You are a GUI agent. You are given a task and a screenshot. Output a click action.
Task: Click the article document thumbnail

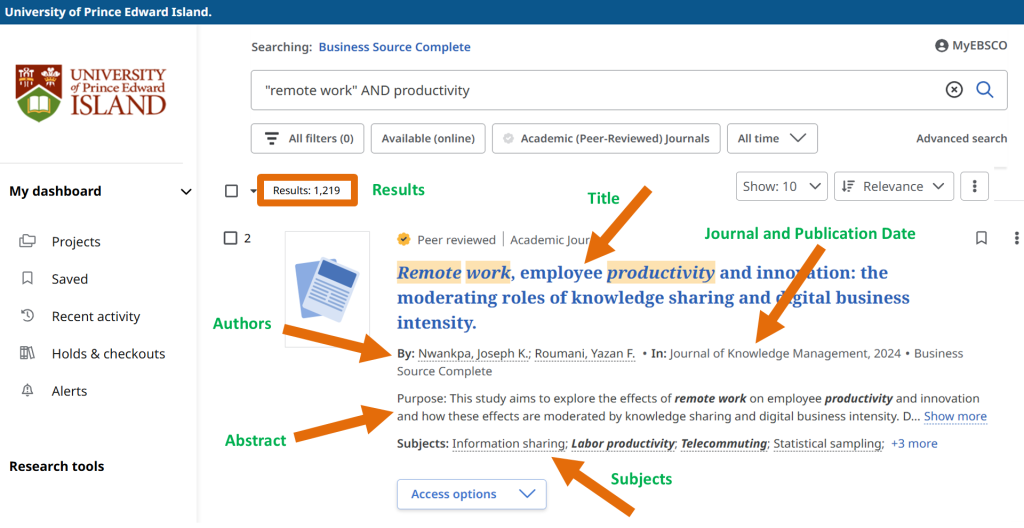(x=327, y=289)
